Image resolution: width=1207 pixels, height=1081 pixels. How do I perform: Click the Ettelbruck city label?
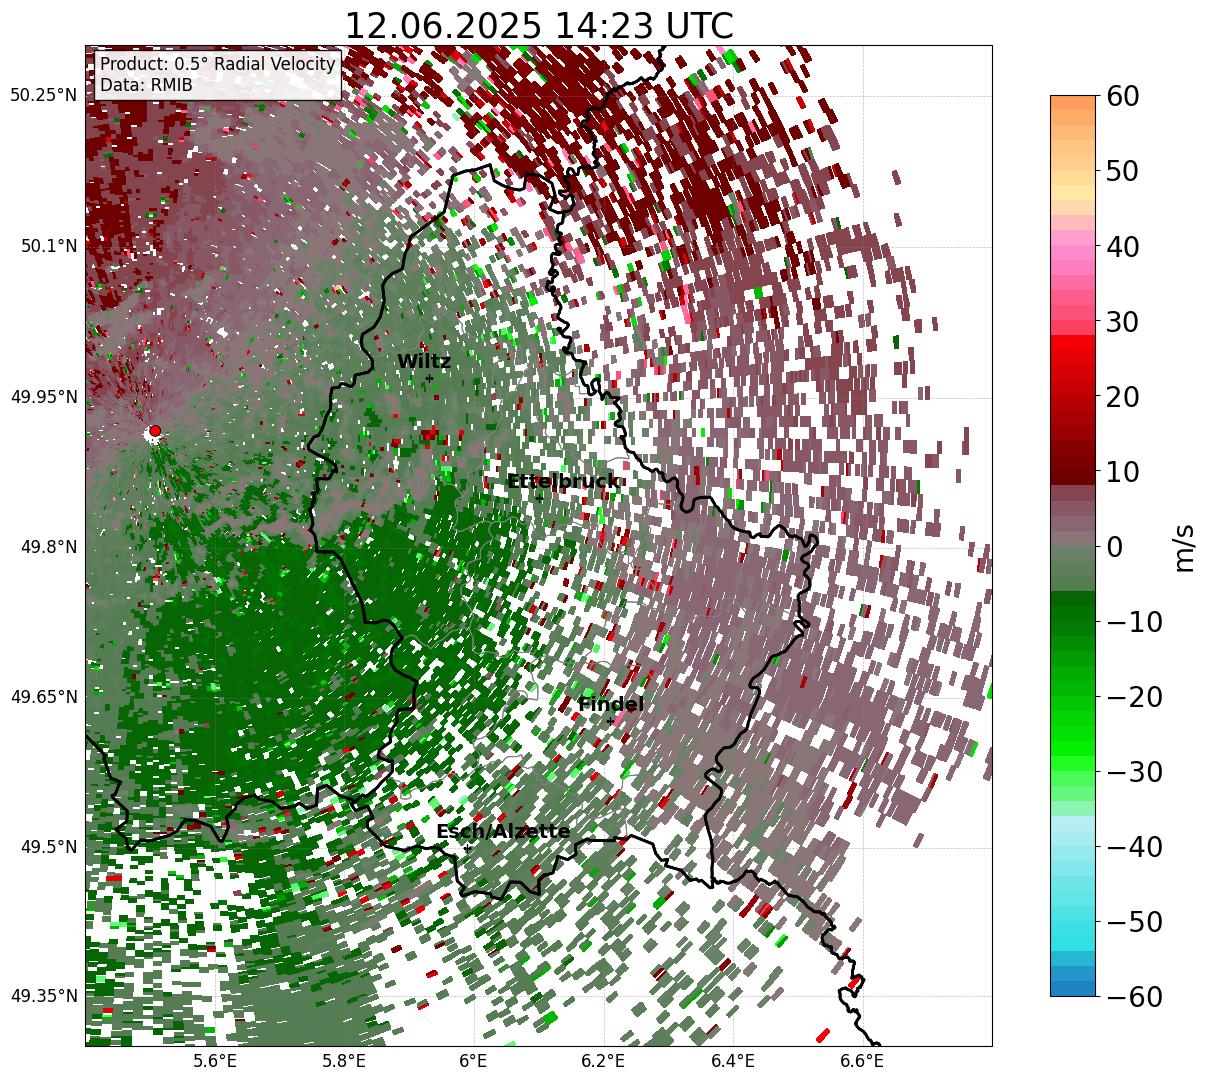563,482
